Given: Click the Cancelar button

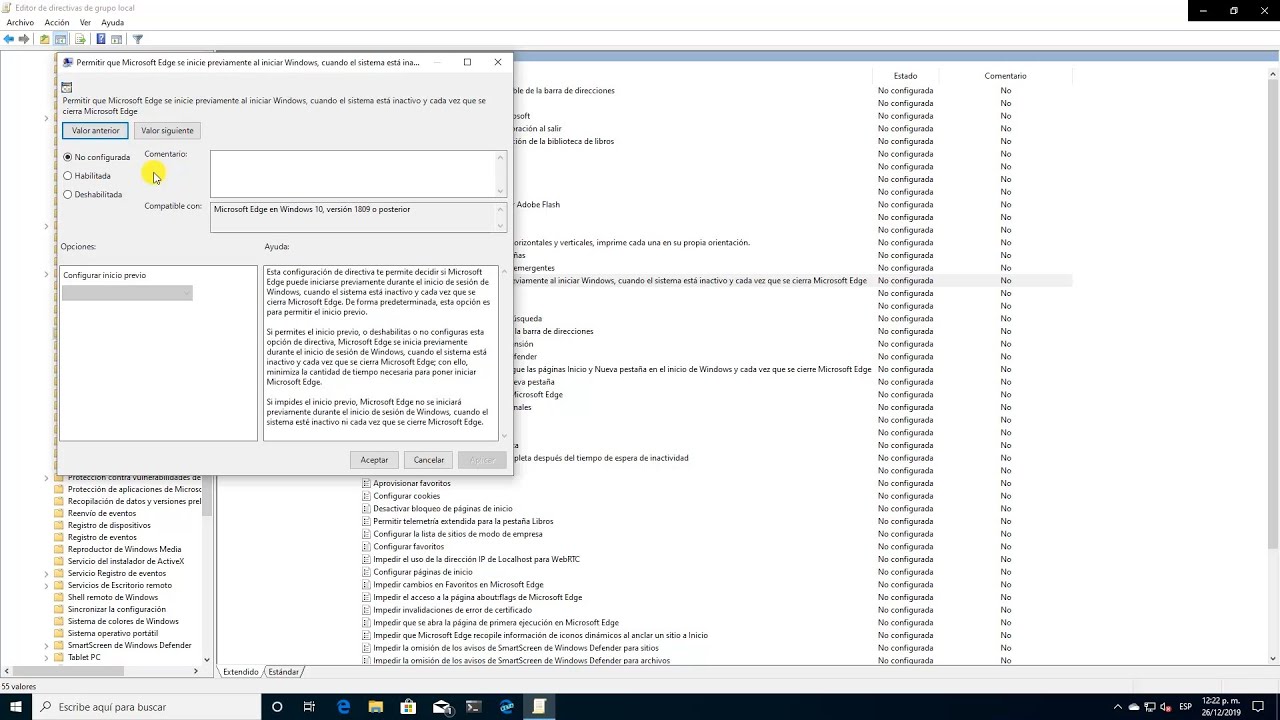Looking at the screenshot, I should (429, 460).
